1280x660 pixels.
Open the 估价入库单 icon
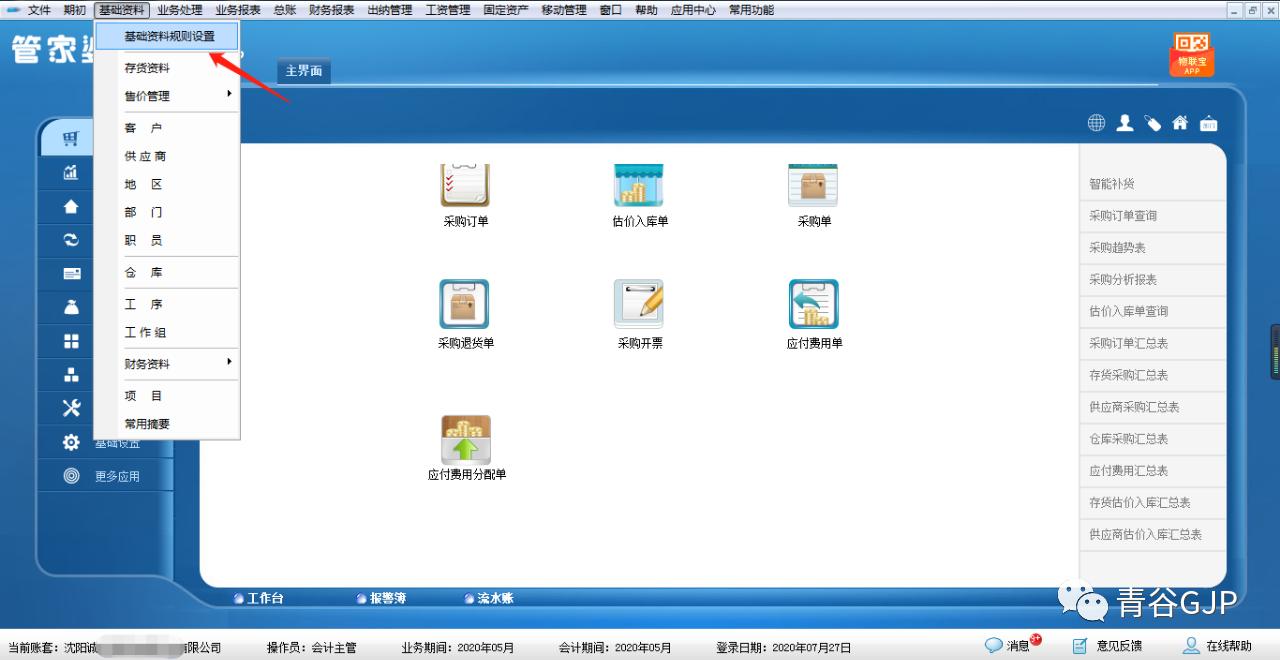click(x=639, y=186)
